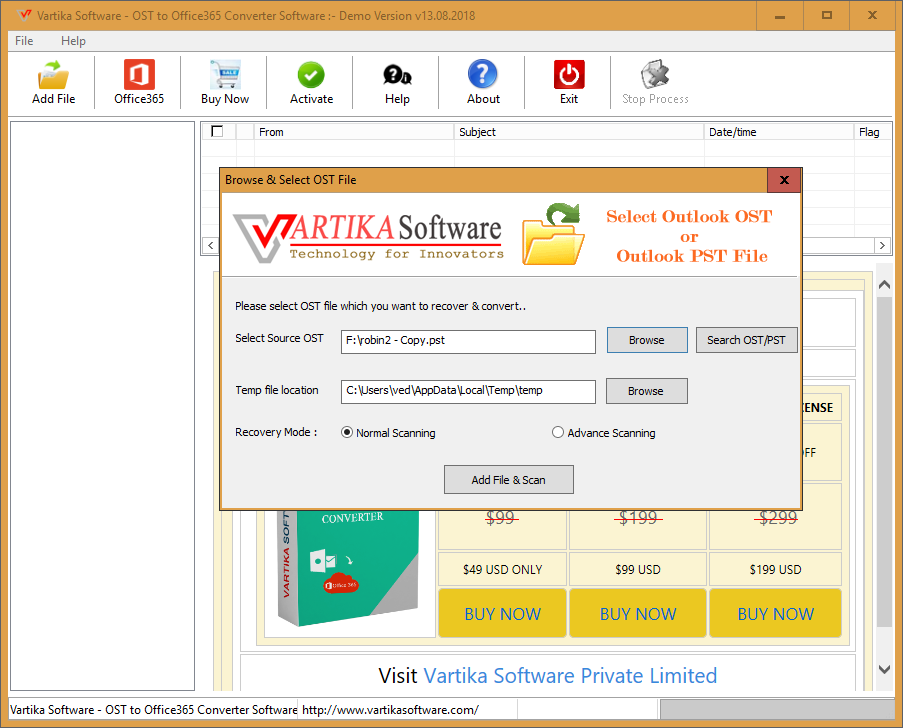This screenshot has height=728, width=903.
Task: Click the Select Source OST path field
Action: tap(468, 341)
